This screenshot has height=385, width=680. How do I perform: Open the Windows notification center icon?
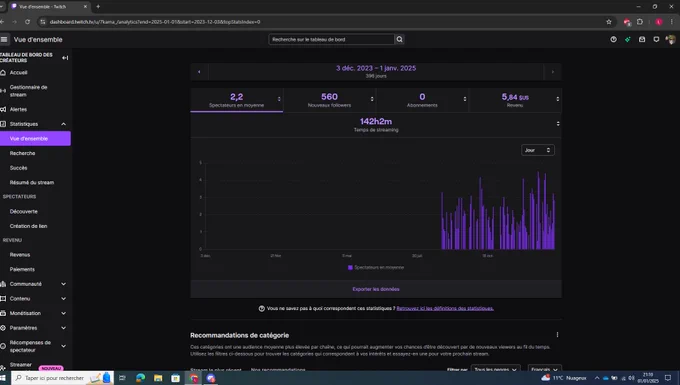pyautogui.click(x=668, y=378)
